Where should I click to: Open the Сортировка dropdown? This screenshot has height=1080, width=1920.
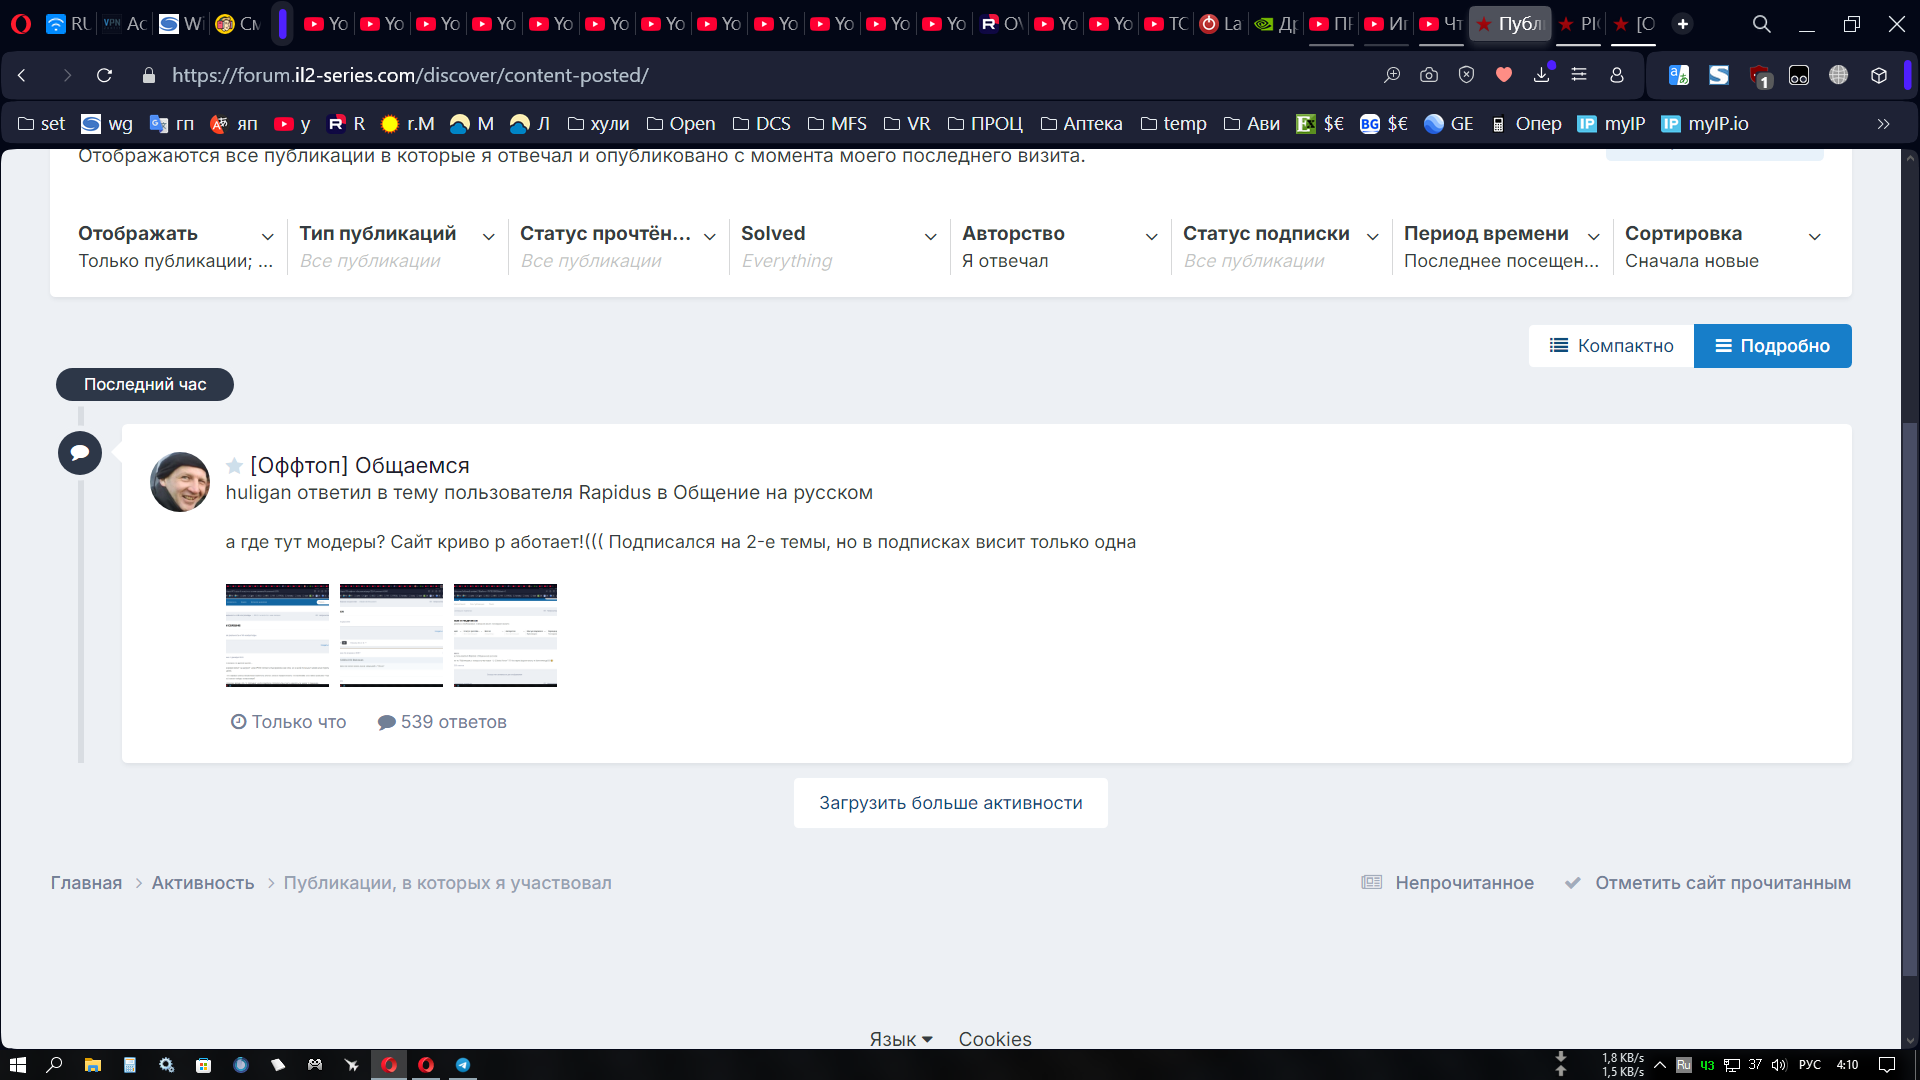[1722, 246]
